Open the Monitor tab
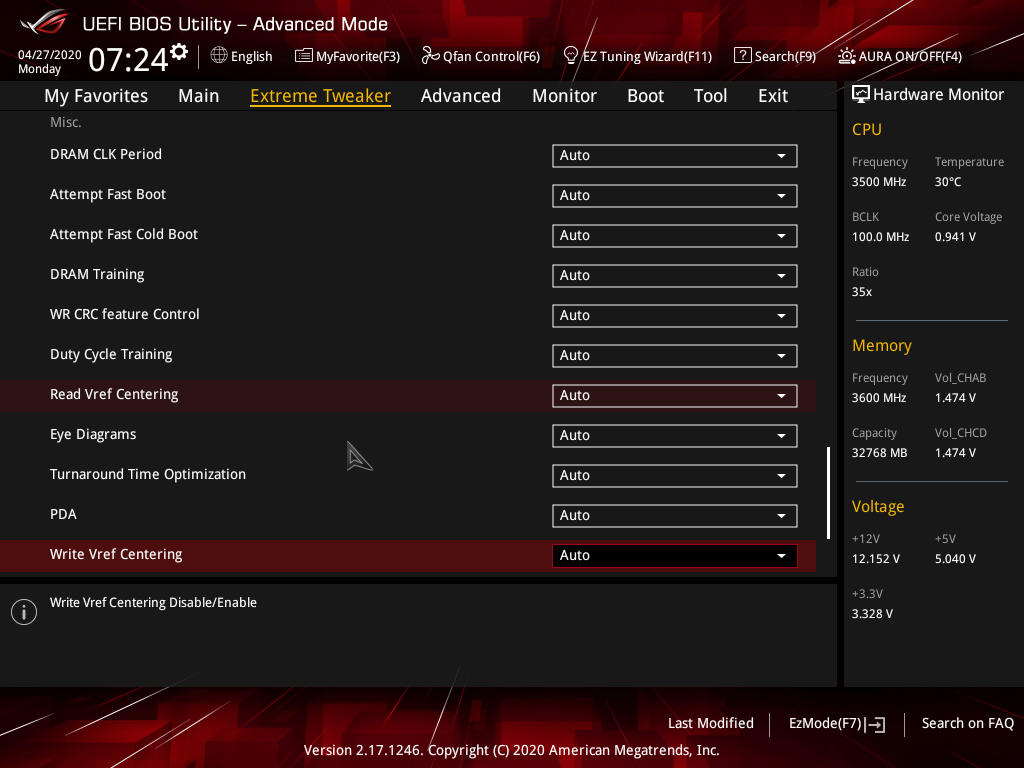This screenshot has height=768, width=1024. pos(564,96)
